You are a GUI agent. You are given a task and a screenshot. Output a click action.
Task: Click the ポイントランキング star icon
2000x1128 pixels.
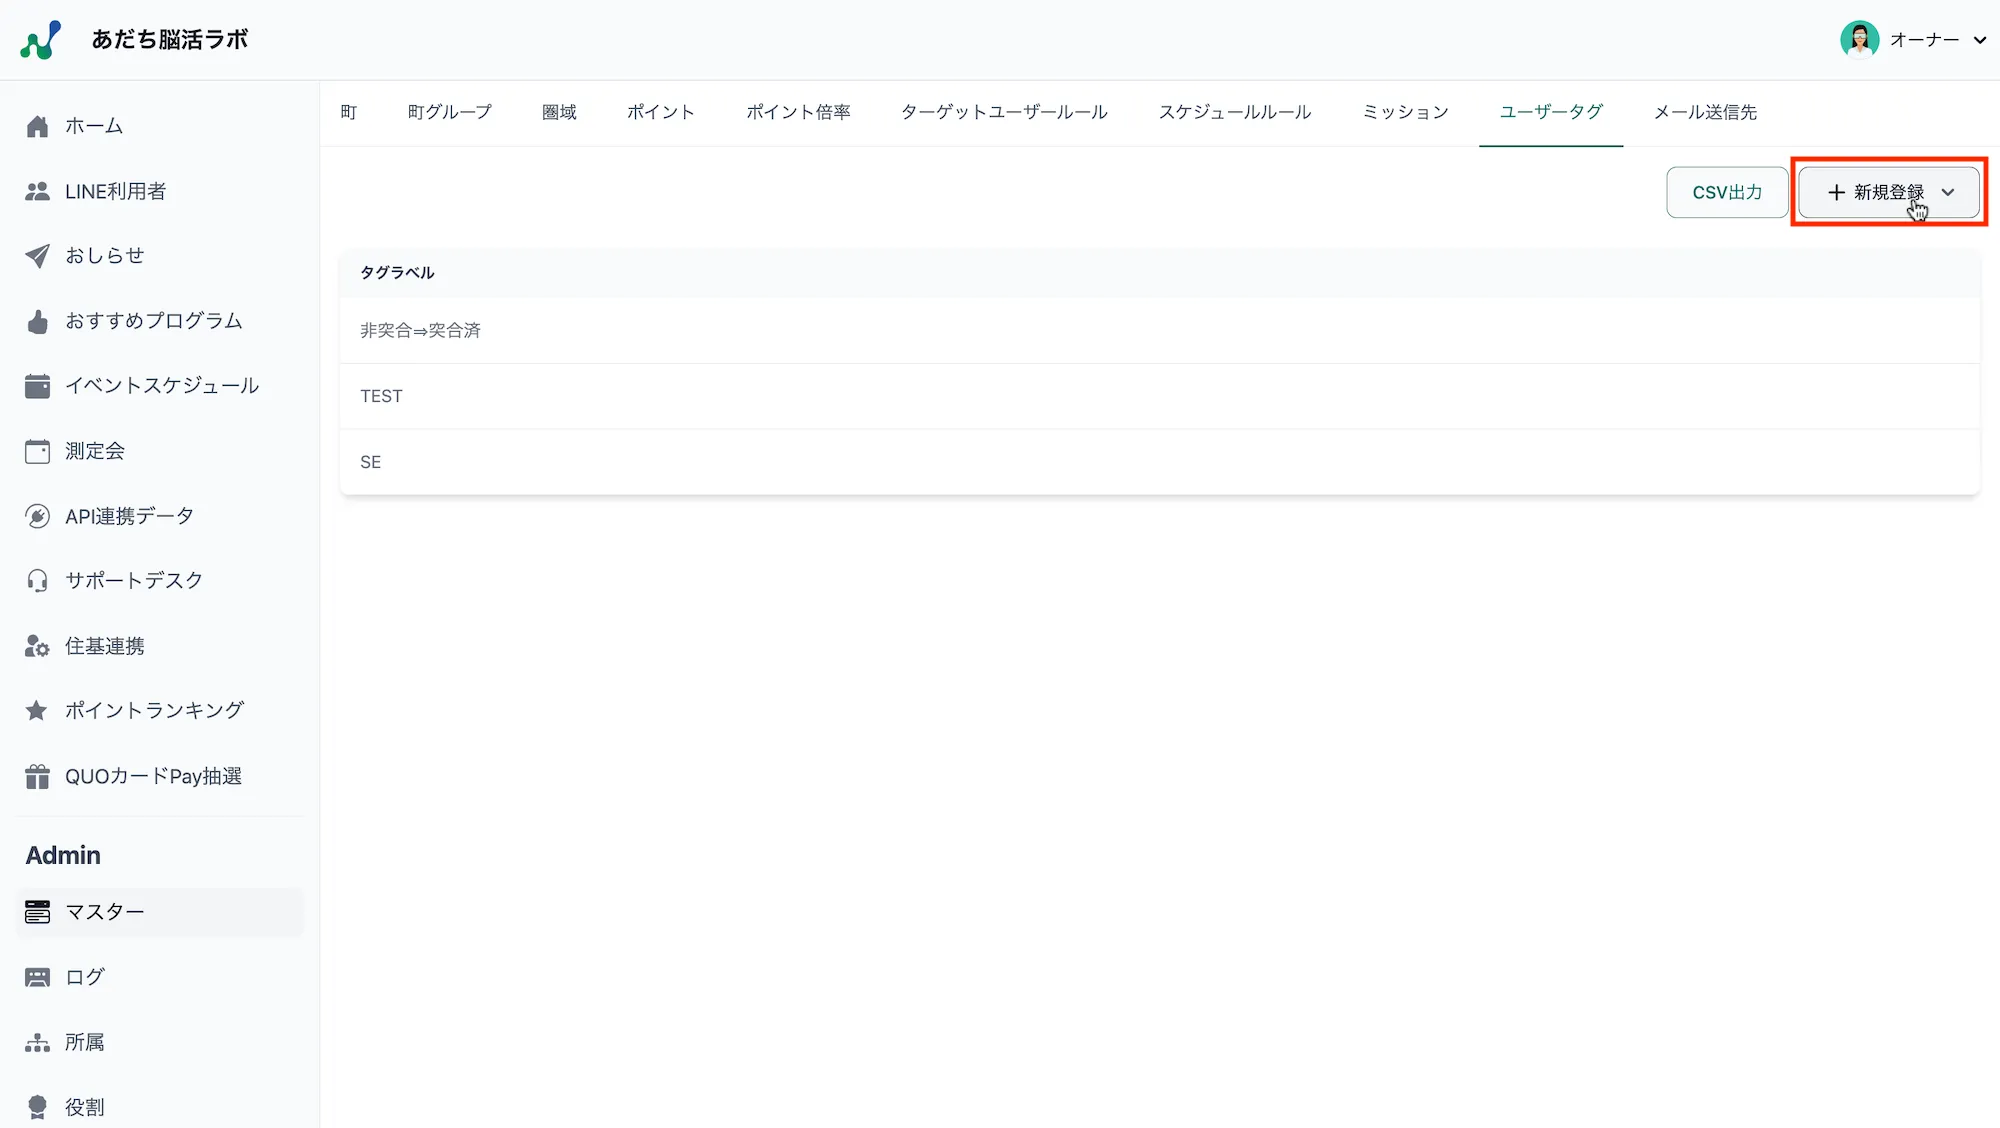37,711
